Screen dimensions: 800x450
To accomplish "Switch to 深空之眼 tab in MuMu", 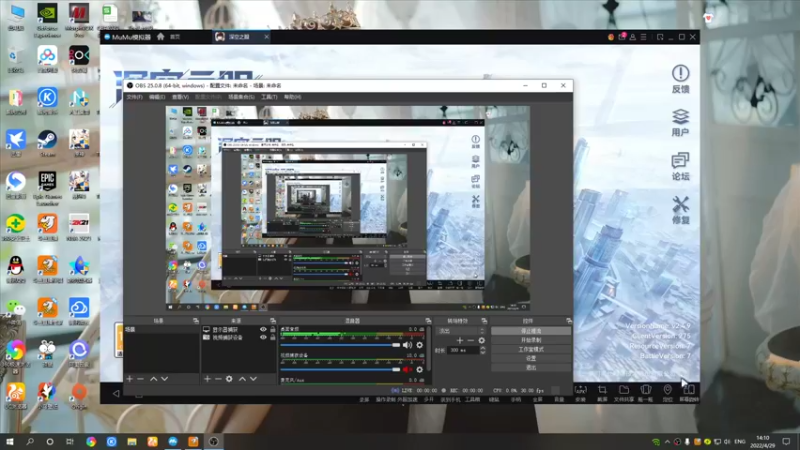I will pos(241,37).
